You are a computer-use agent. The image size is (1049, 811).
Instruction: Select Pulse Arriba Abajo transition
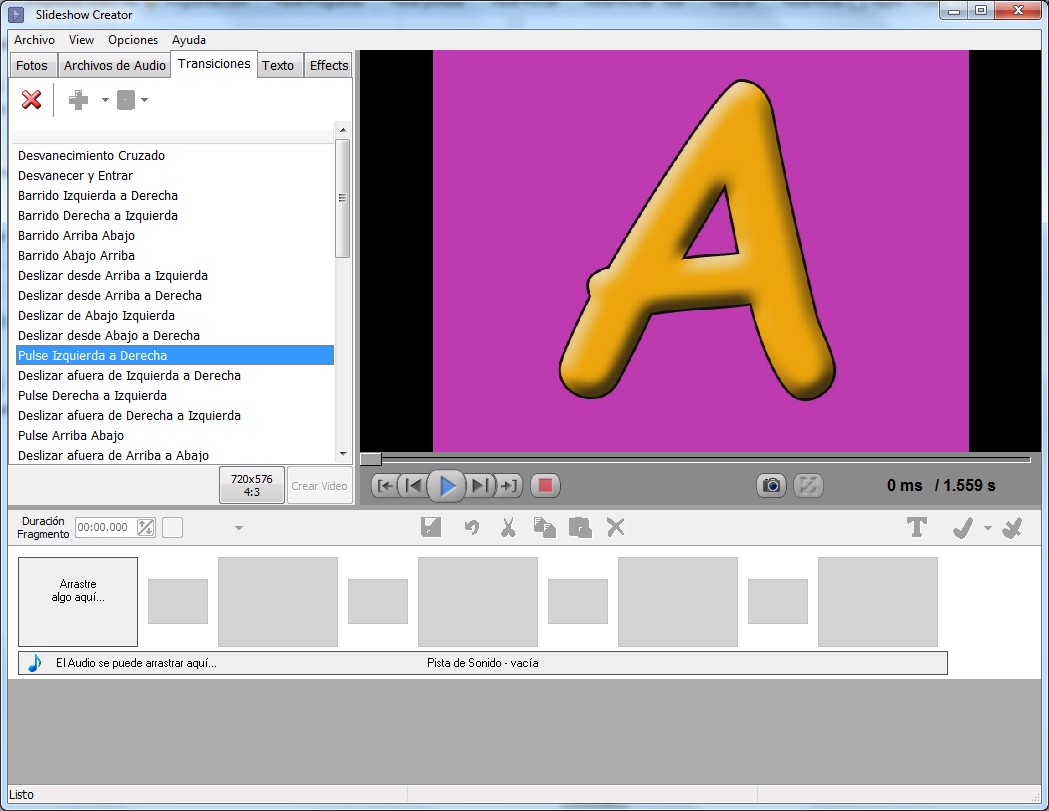tap(175, 436)
